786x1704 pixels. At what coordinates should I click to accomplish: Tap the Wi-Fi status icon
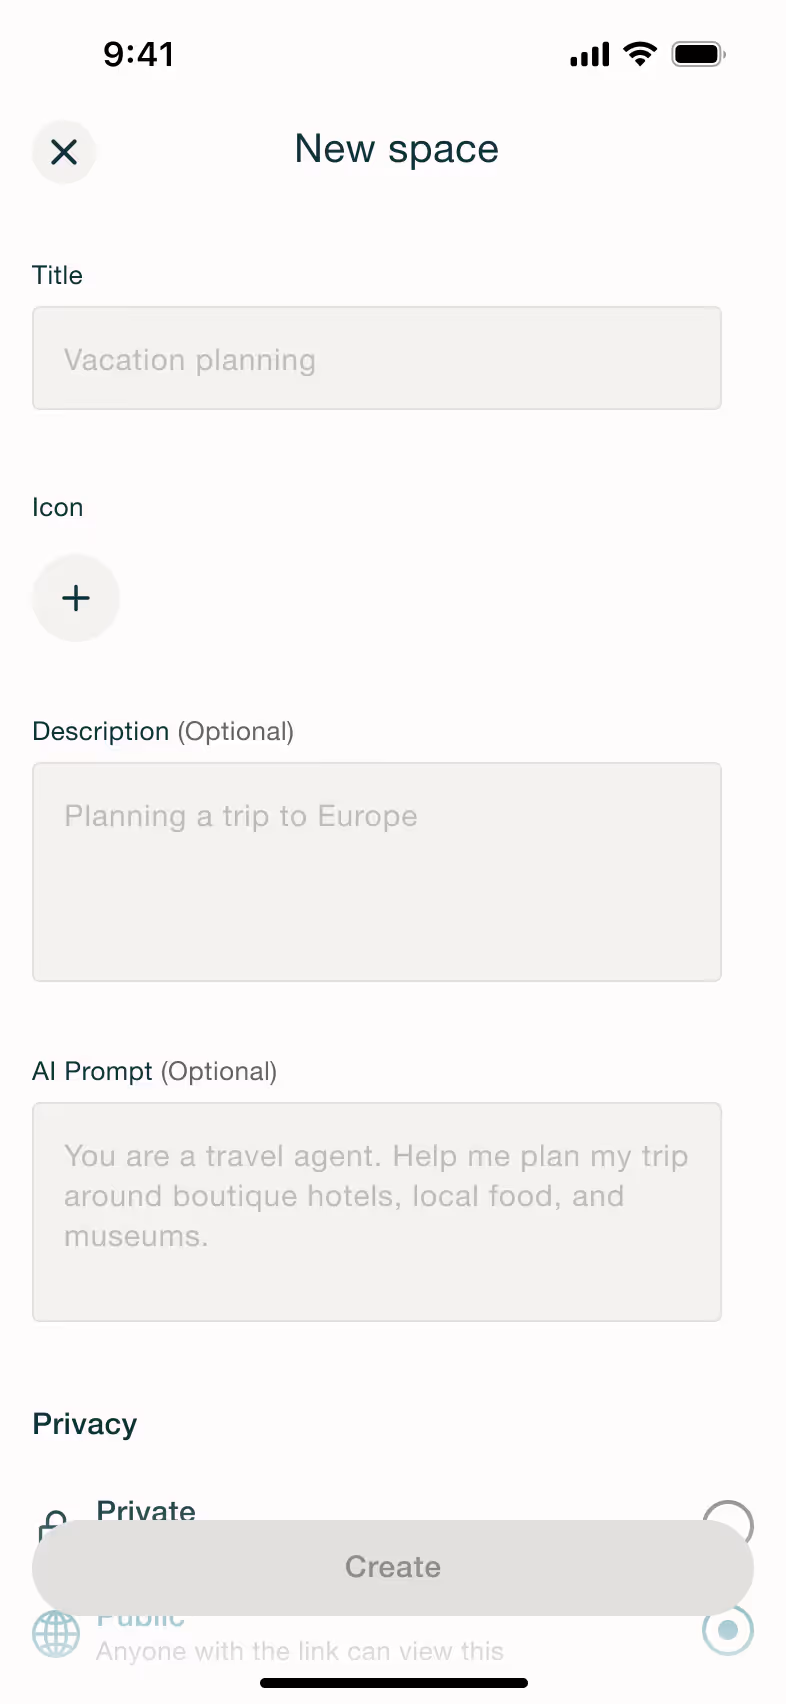pos(640,54)
